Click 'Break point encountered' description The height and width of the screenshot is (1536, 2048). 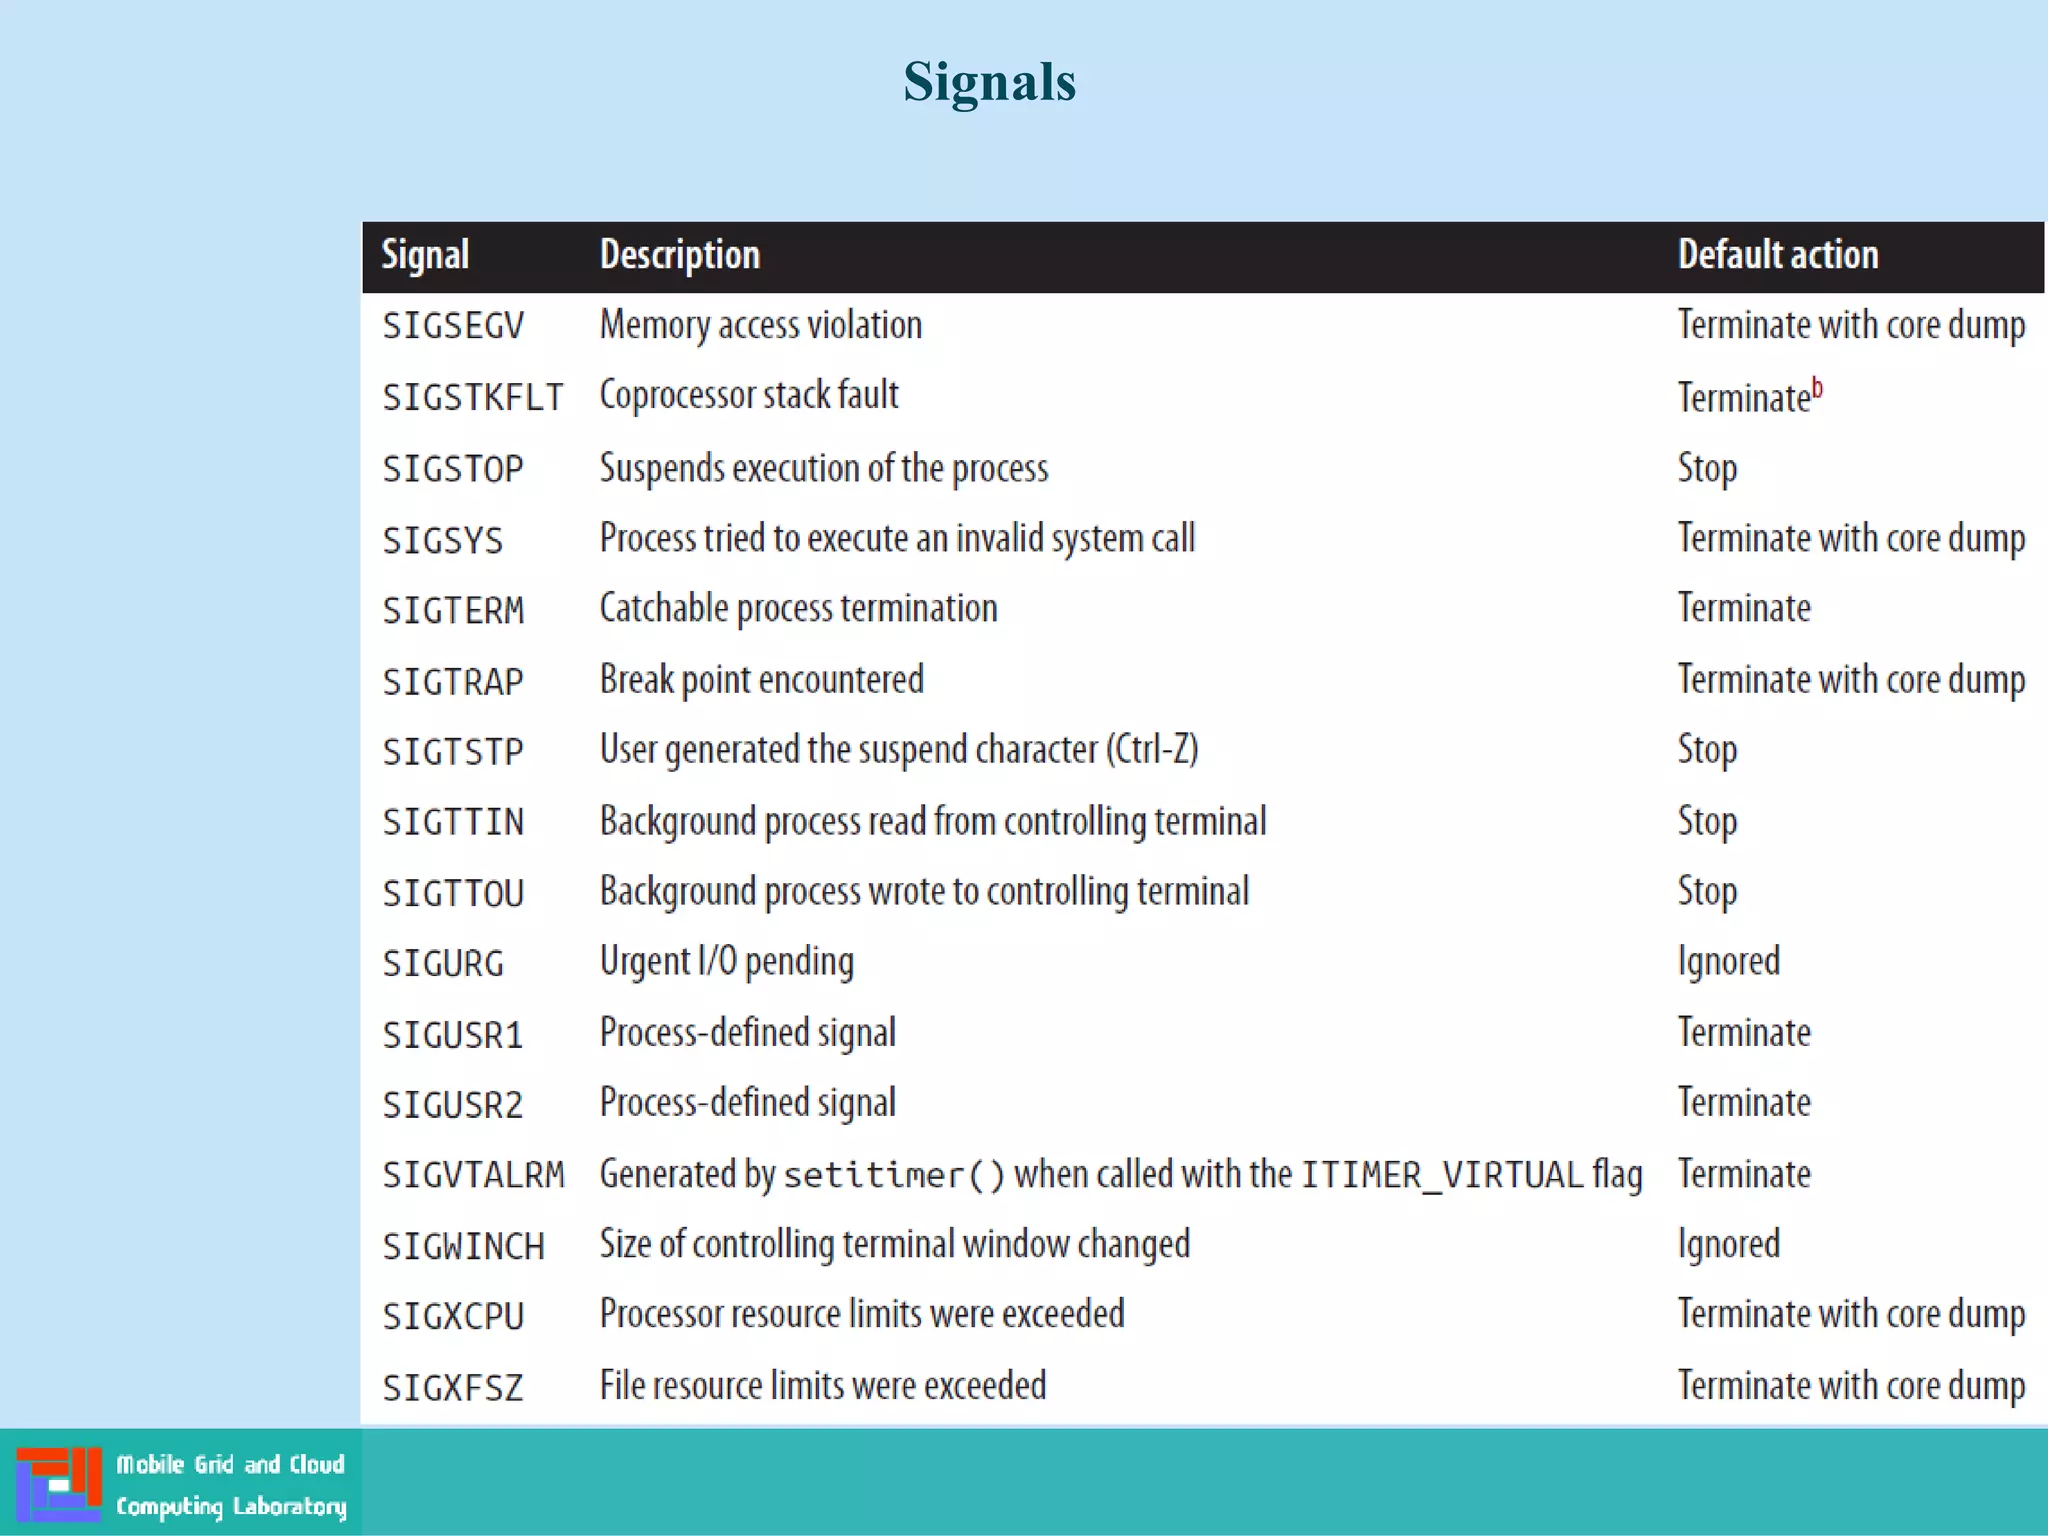(761, 680)
